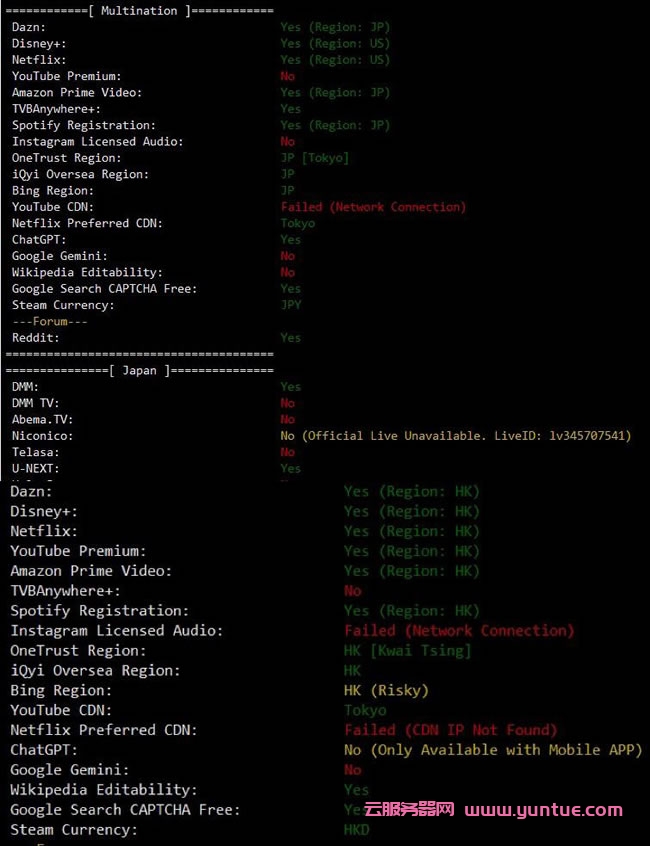Click the Steam Currency value 'HKD'
The height and width of the screenshot is (846, 650).
tap(356, 830)
